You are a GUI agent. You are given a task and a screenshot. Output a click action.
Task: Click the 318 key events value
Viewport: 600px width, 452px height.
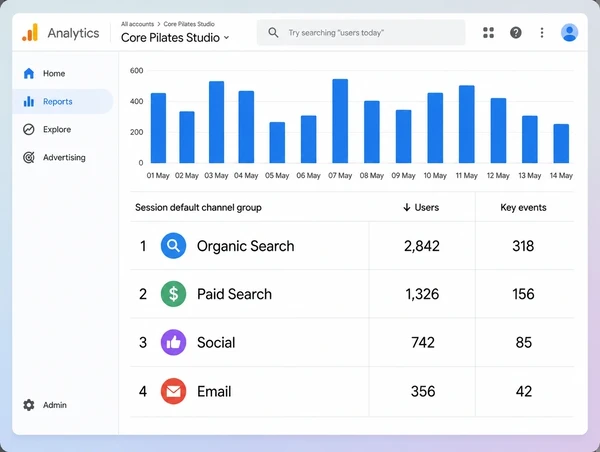[x=523, y=246]
